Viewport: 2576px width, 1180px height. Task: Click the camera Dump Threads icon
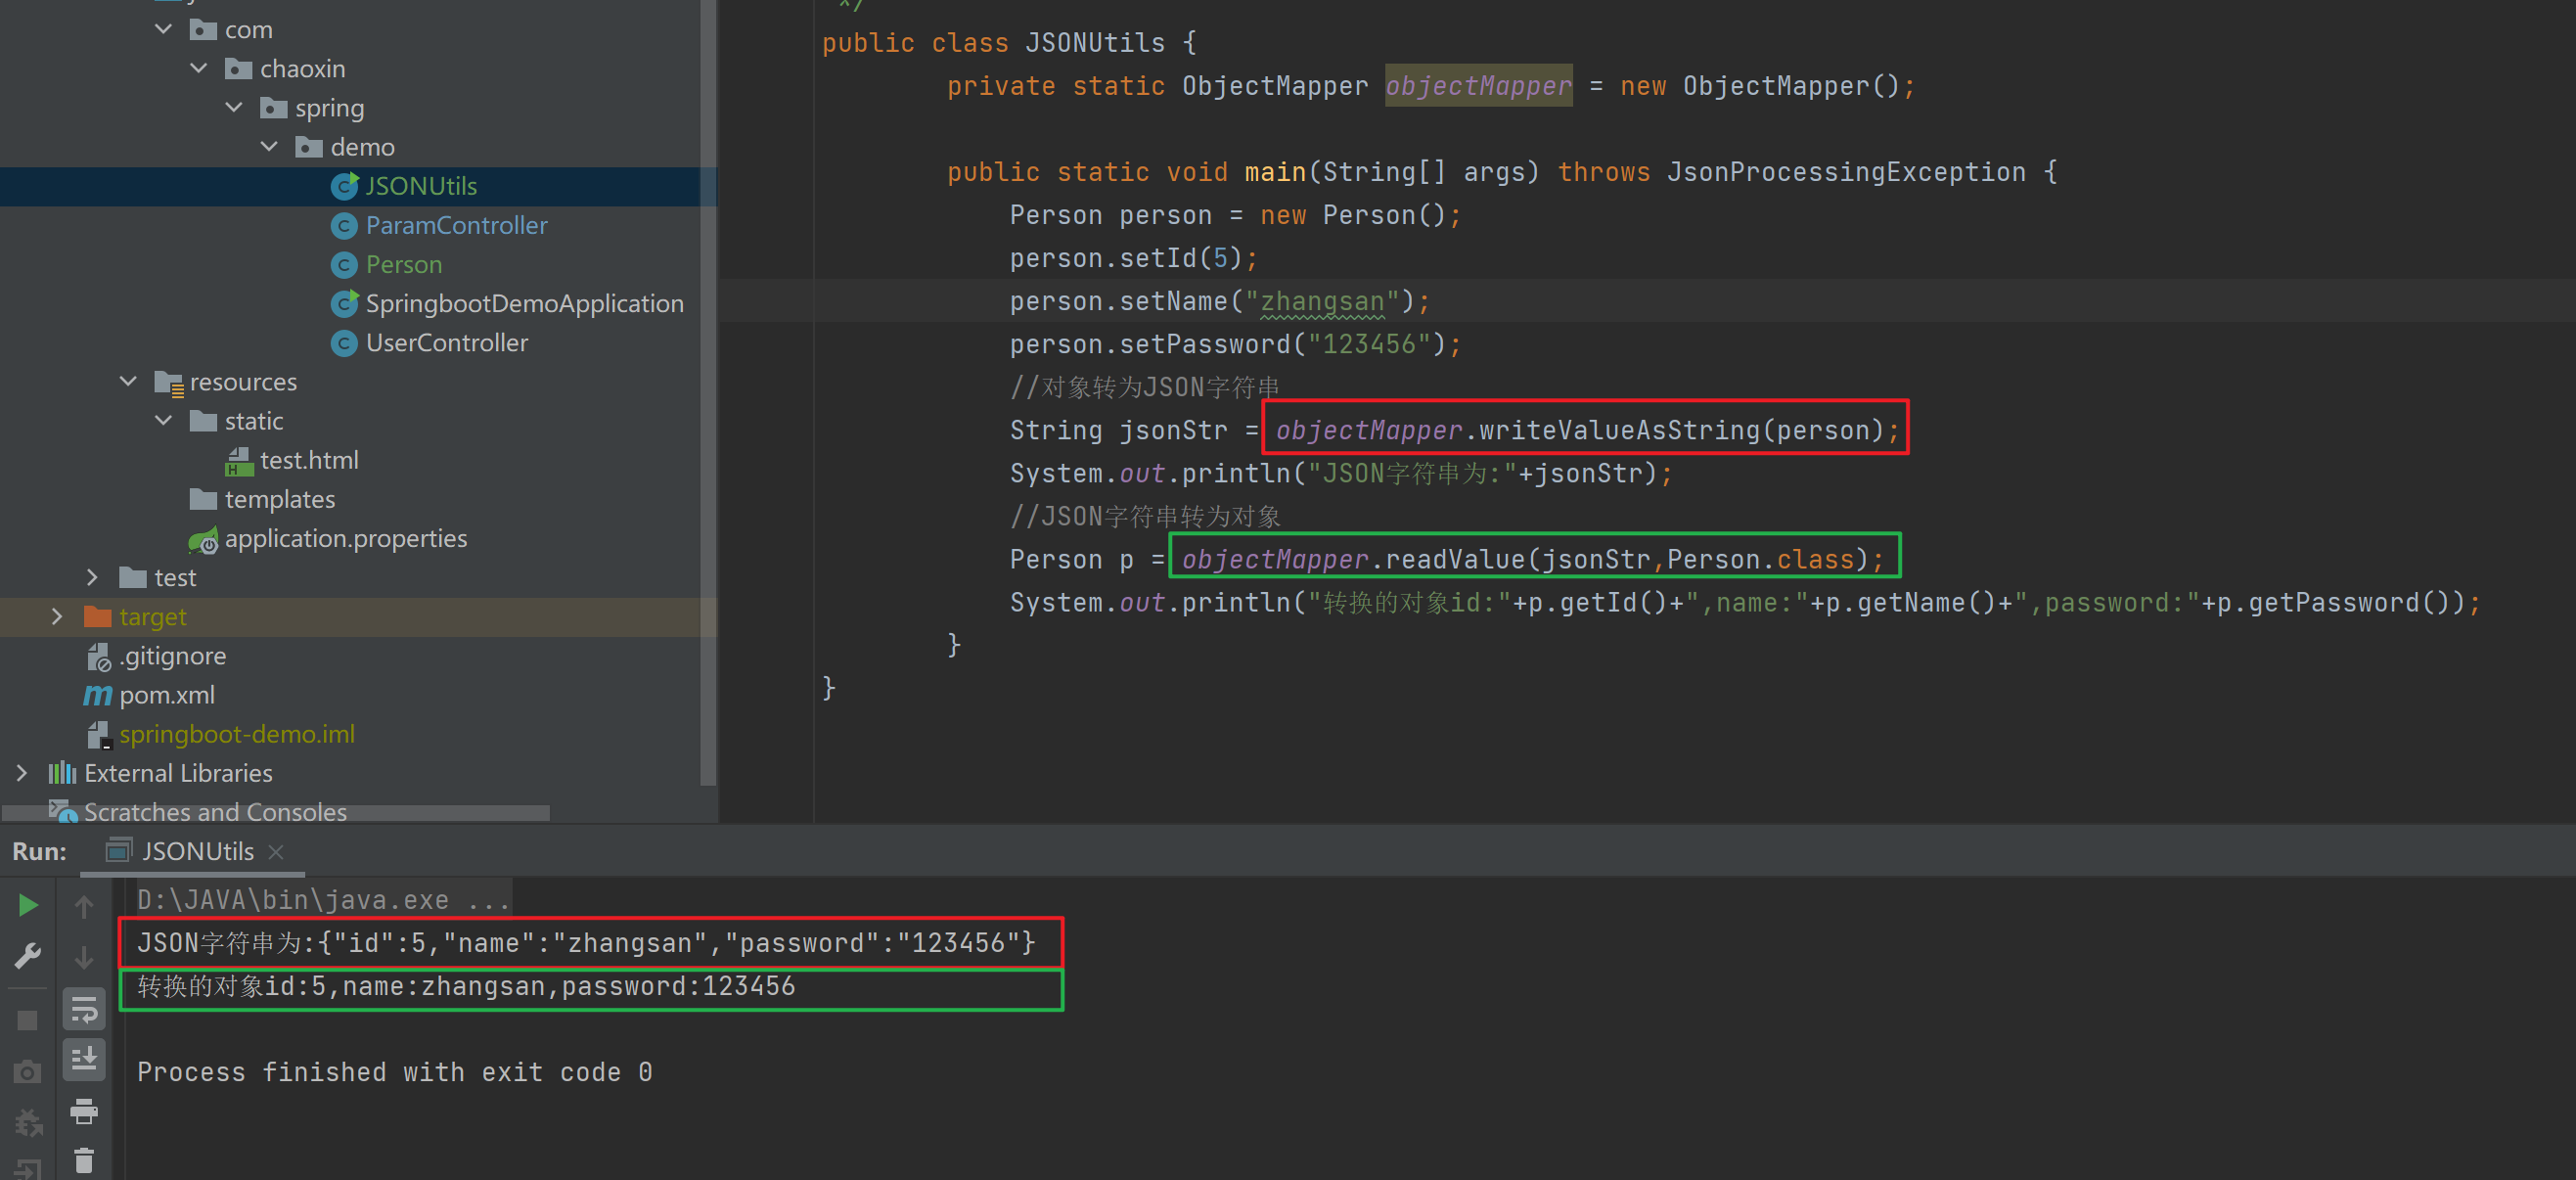coord(28,1072)
